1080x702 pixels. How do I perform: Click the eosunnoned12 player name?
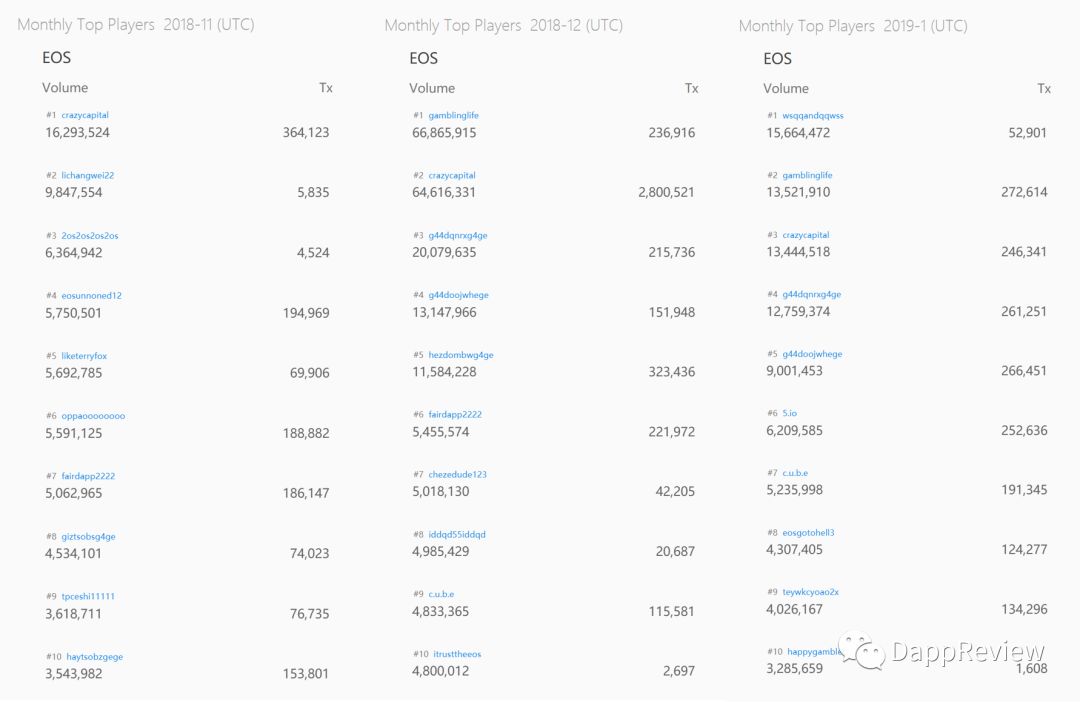(91, 296)
